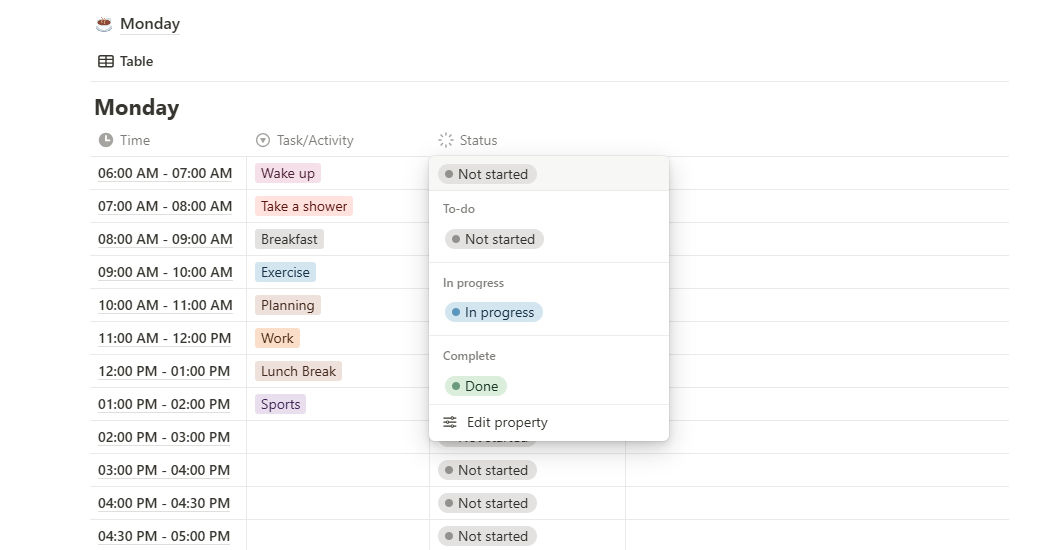Click the blue Exercise tag
Screen dimensions: 1047x550
(x=285, y=272)
